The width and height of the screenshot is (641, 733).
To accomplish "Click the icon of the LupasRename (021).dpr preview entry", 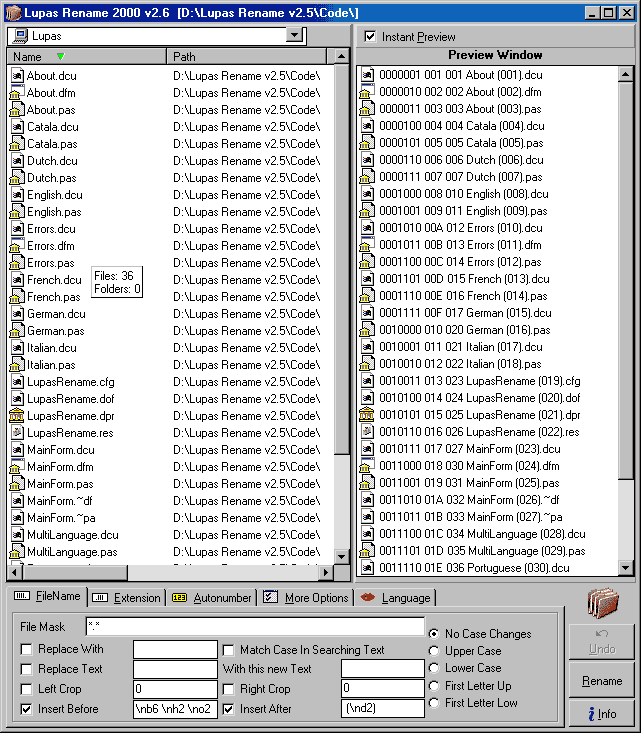I will point(367,415).
